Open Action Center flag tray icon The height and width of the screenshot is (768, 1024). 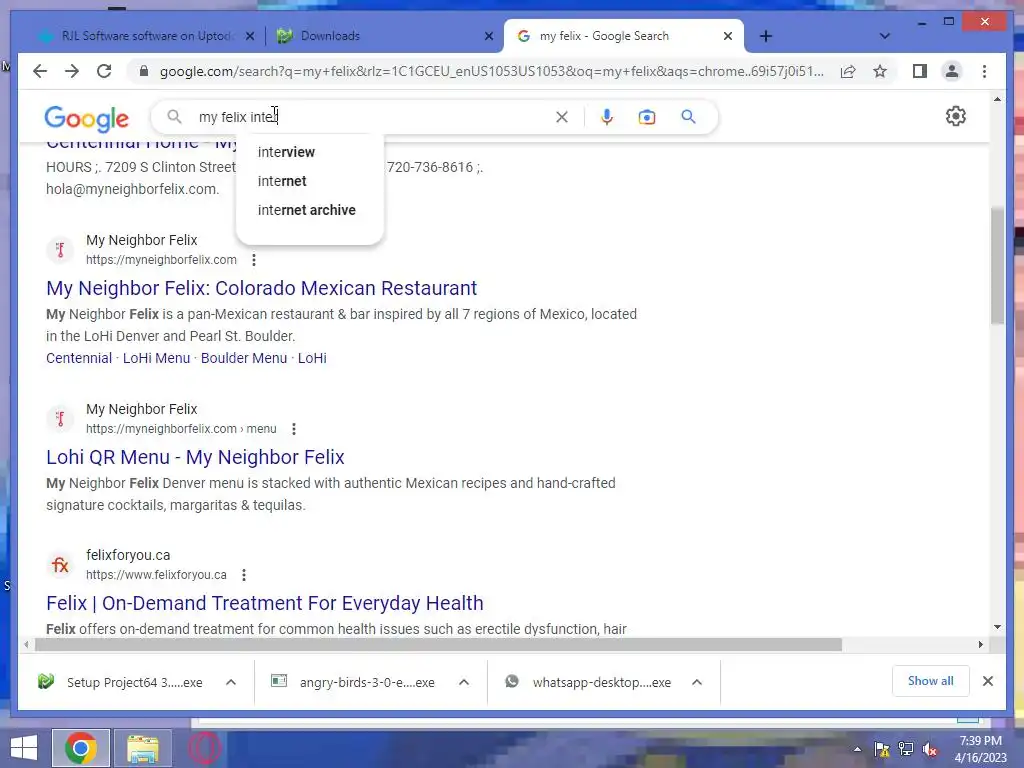pyautogui.click(x=882, y=749)
